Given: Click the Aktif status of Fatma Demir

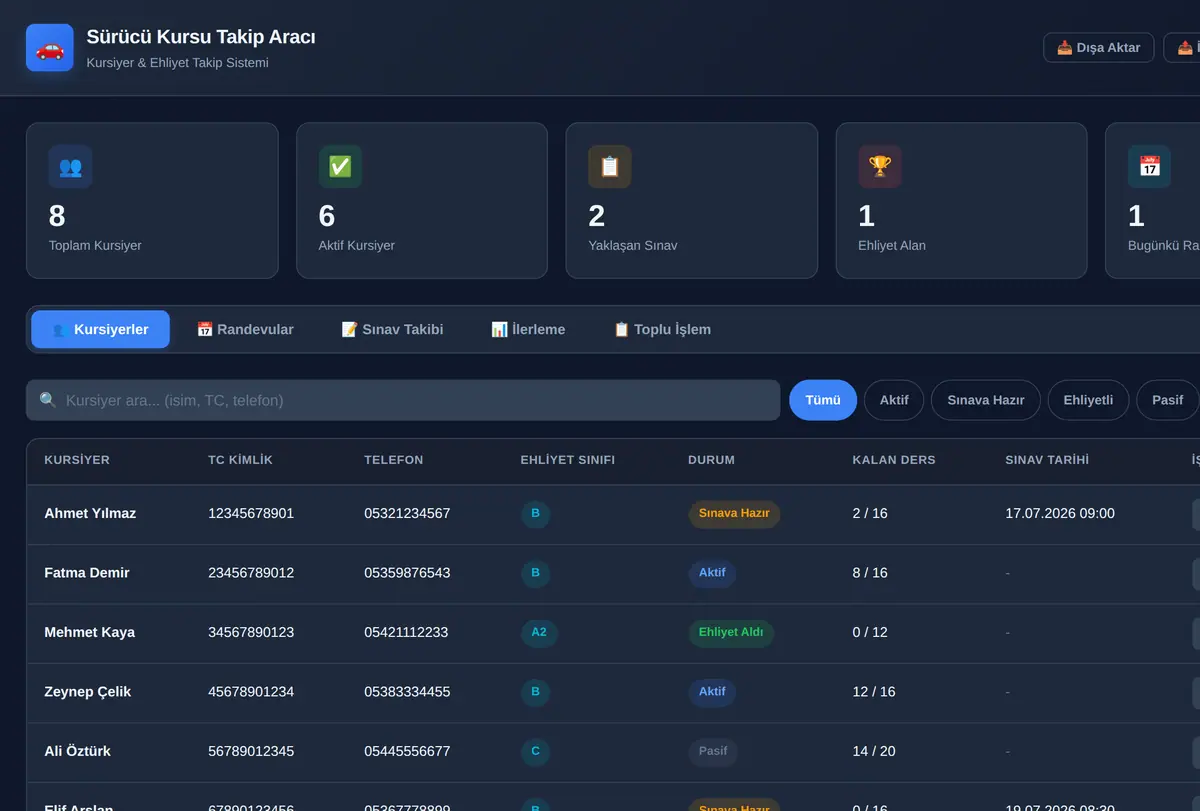Looking at the screenshot, I should (713, 574).
